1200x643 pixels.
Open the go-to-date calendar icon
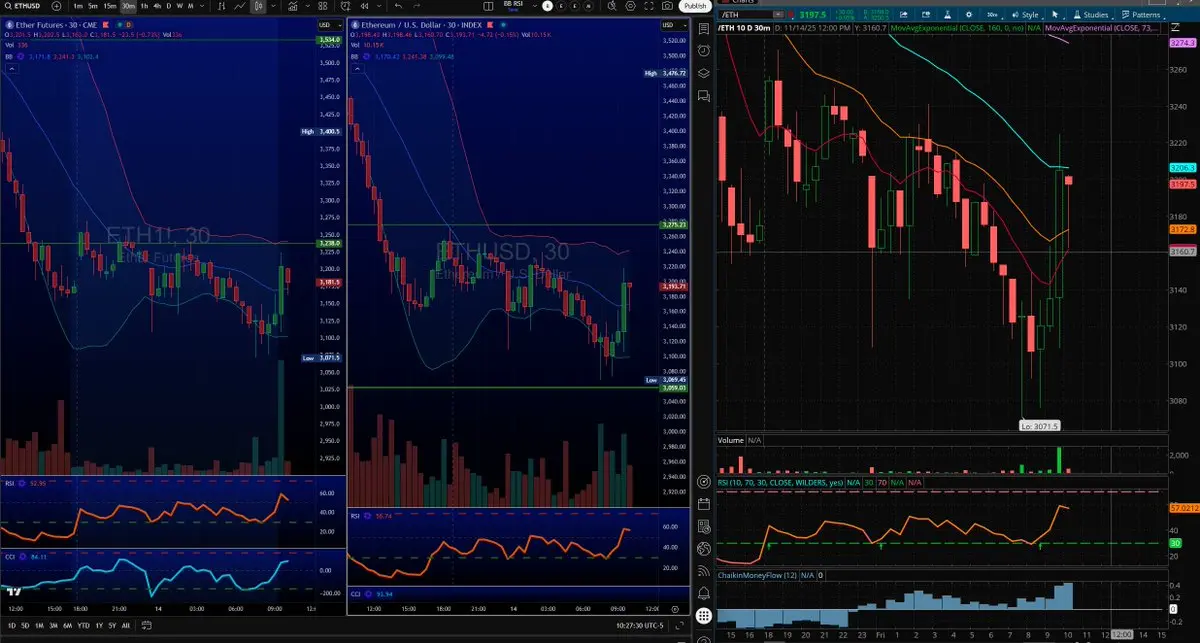click(x=147, y=625)
